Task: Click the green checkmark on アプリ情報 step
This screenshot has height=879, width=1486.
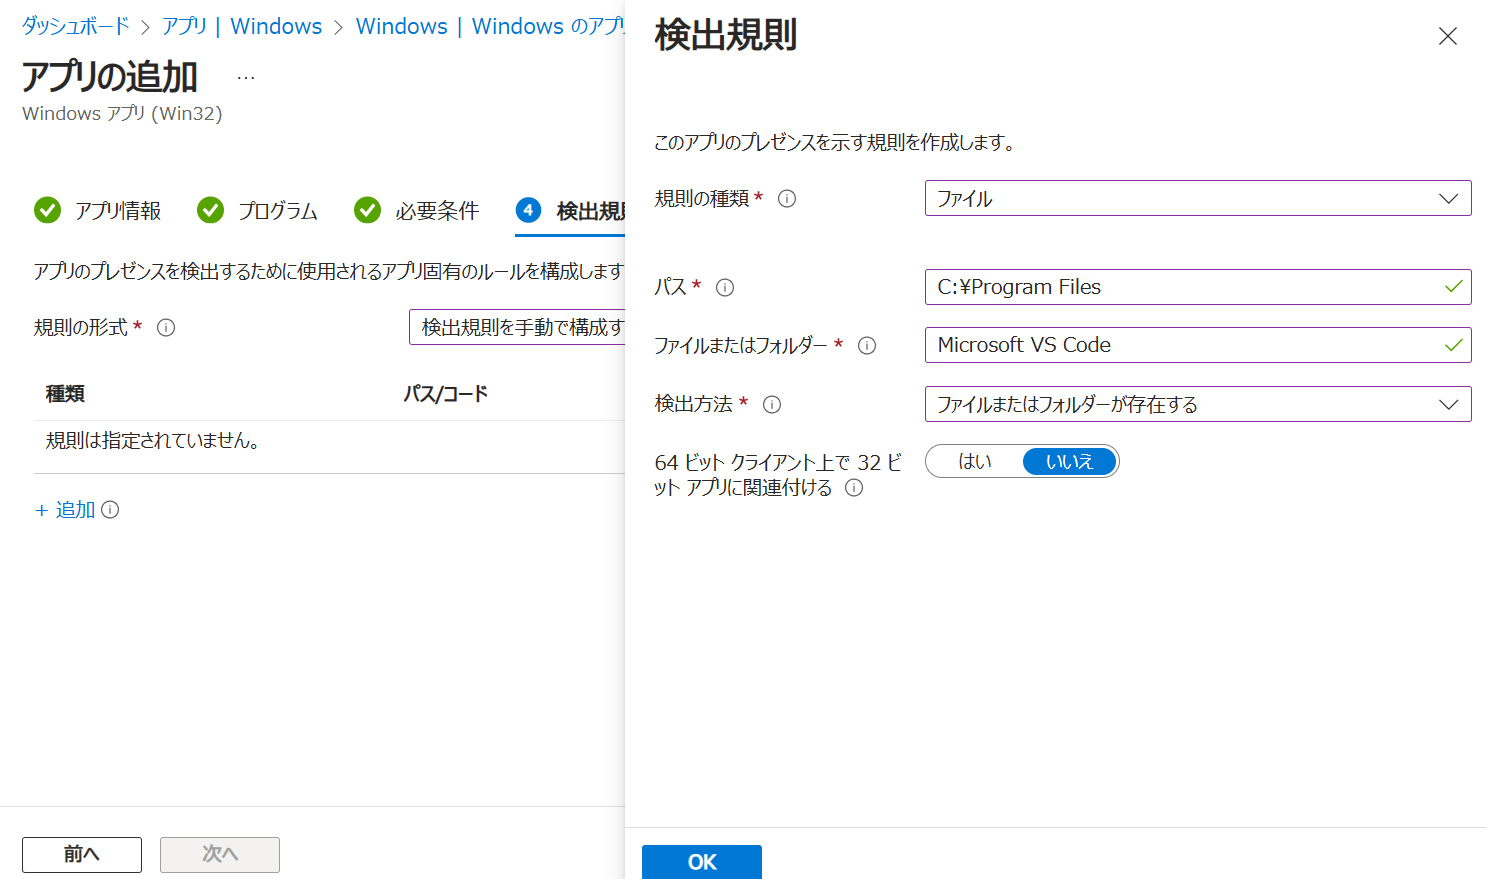Action: 47,210
